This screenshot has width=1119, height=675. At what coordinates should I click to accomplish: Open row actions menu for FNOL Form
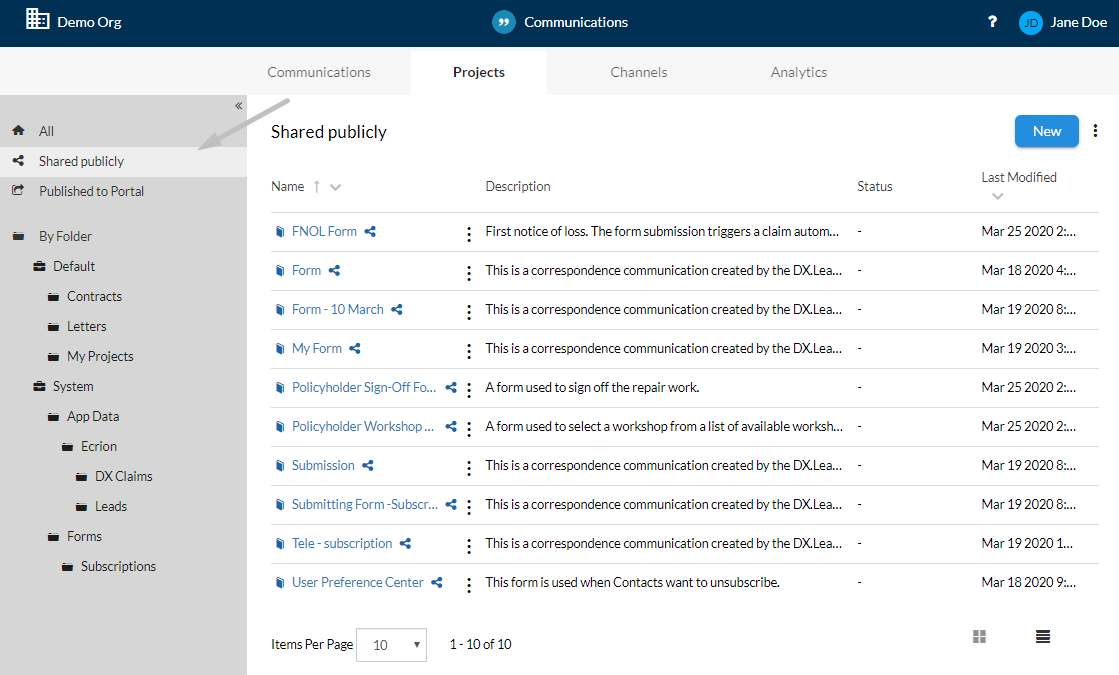coord(469,233)
